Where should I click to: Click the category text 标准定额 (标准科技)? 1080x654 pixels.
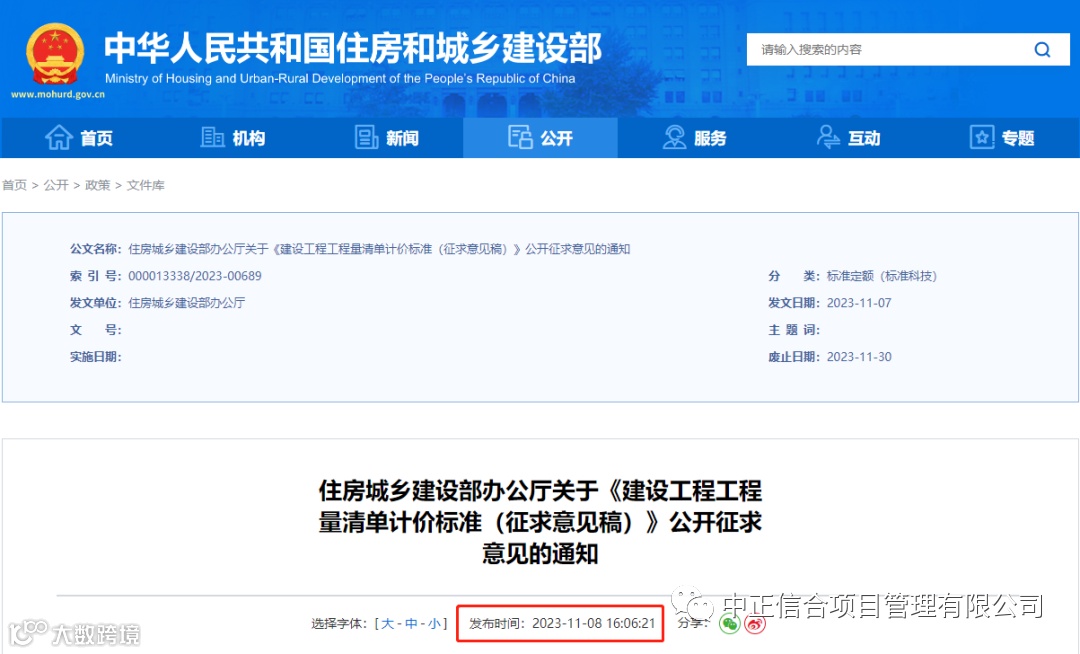coord(882,276)
